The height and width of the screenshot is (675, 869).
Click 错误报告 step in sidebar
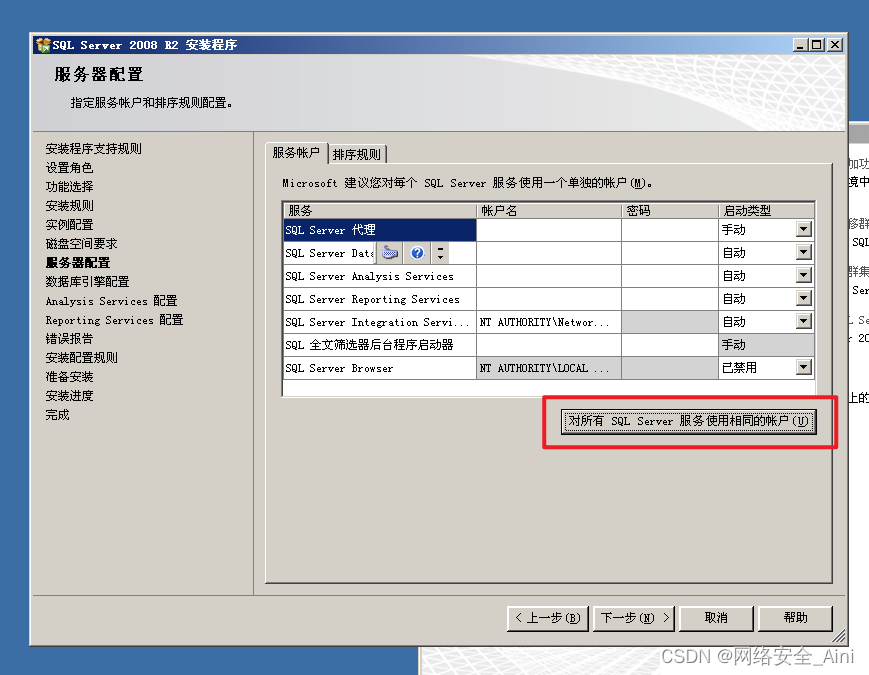tap(69, 339)
